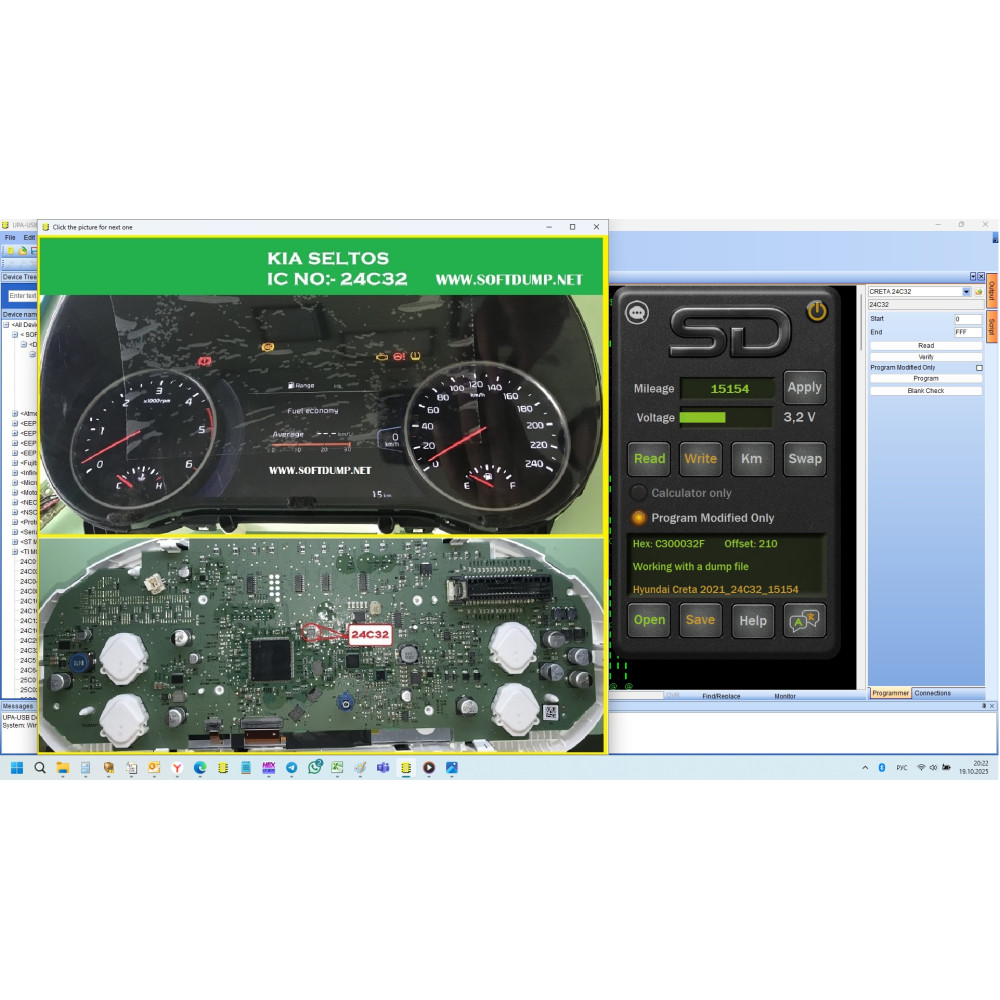
Task: Open Outlook from the taskbar
Action: (154, 767)
